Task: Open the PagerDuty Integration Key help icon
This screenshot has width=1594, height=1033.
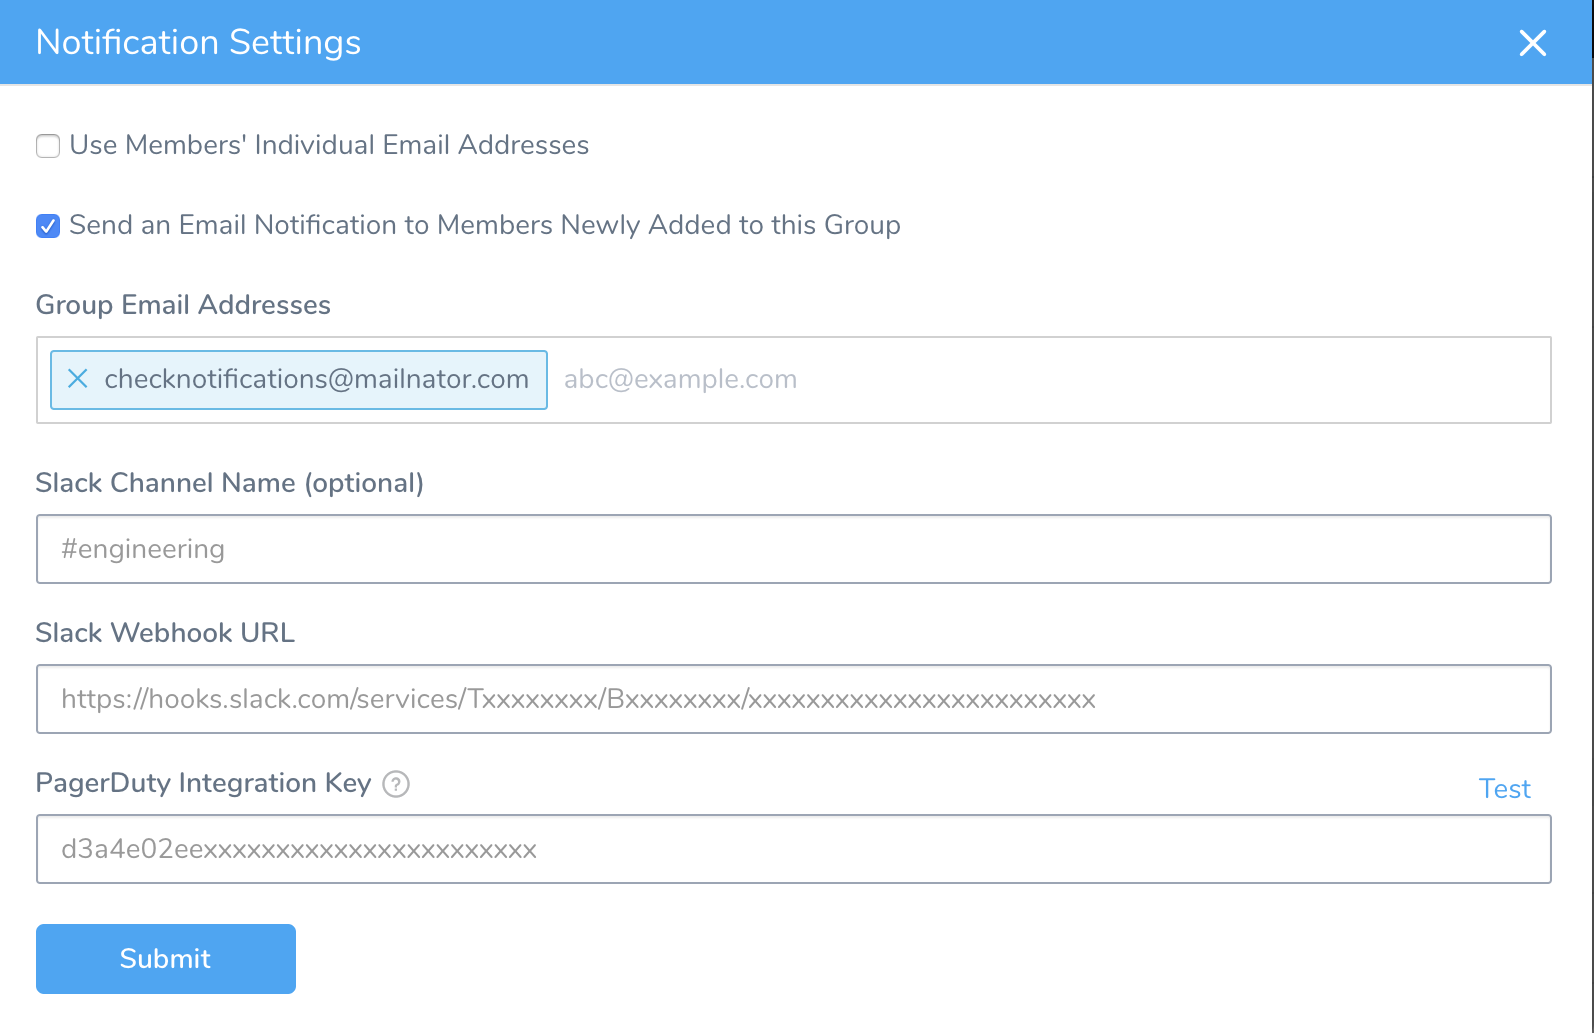Action: coord(396,784)
